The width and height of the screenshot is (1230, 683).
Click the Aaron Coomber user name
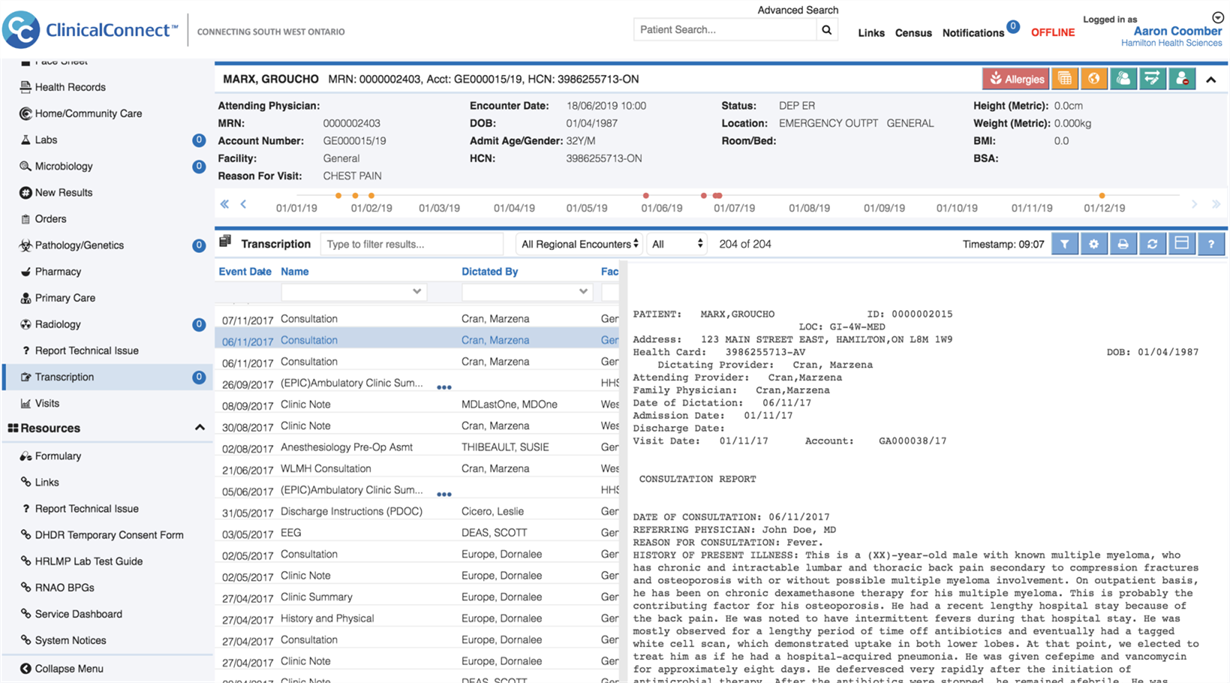click(1177, 31)
